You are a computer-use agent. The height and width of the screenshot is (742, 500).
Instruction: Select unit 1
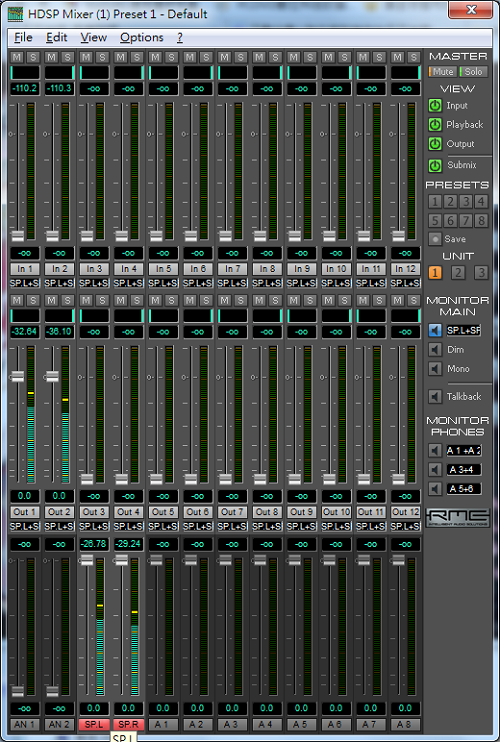pos(435,273)
